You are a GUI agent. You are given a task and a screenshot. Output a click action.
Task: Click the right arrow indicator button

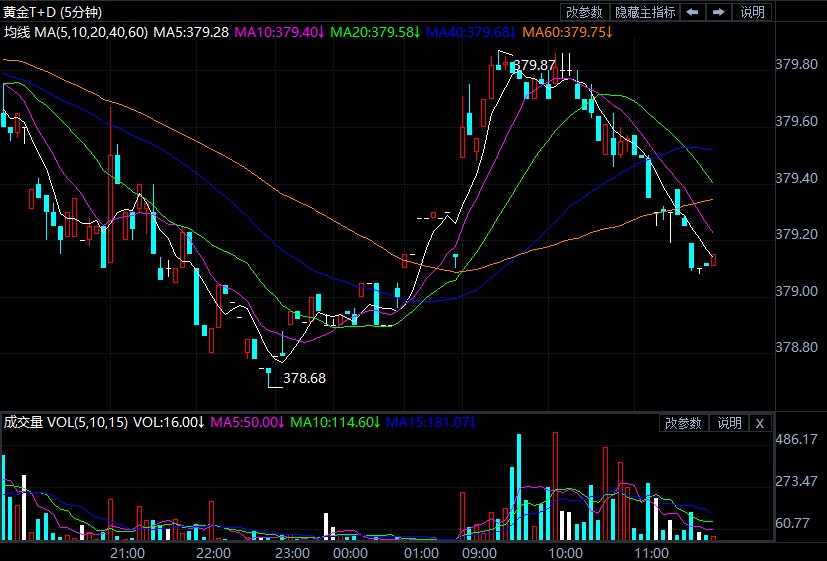click(x=718, y=12)
